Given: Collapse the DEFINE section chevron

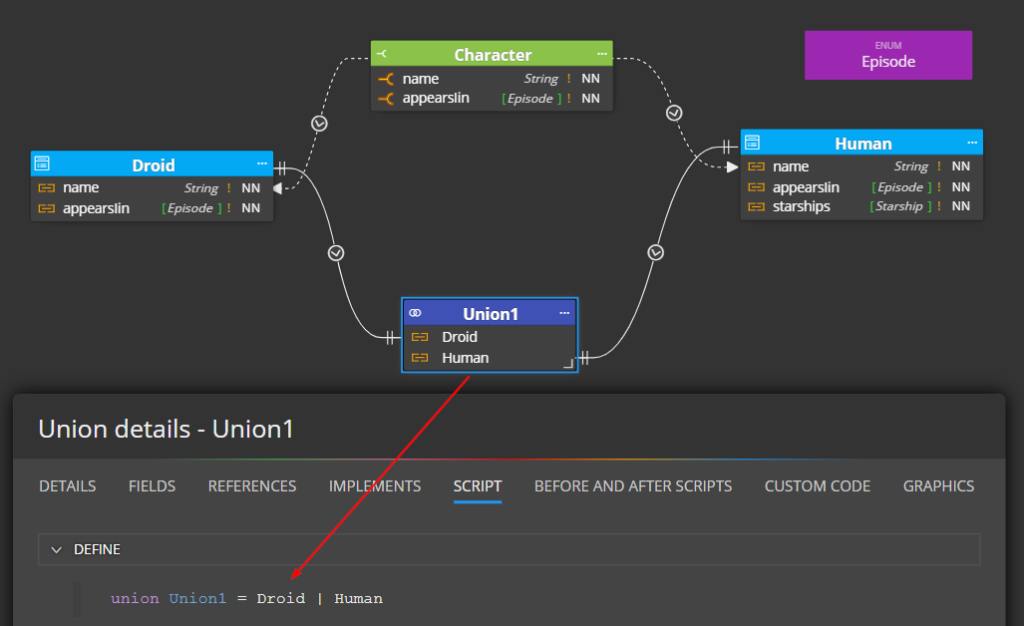Looking at the screenshot, I should pos(56,550).
